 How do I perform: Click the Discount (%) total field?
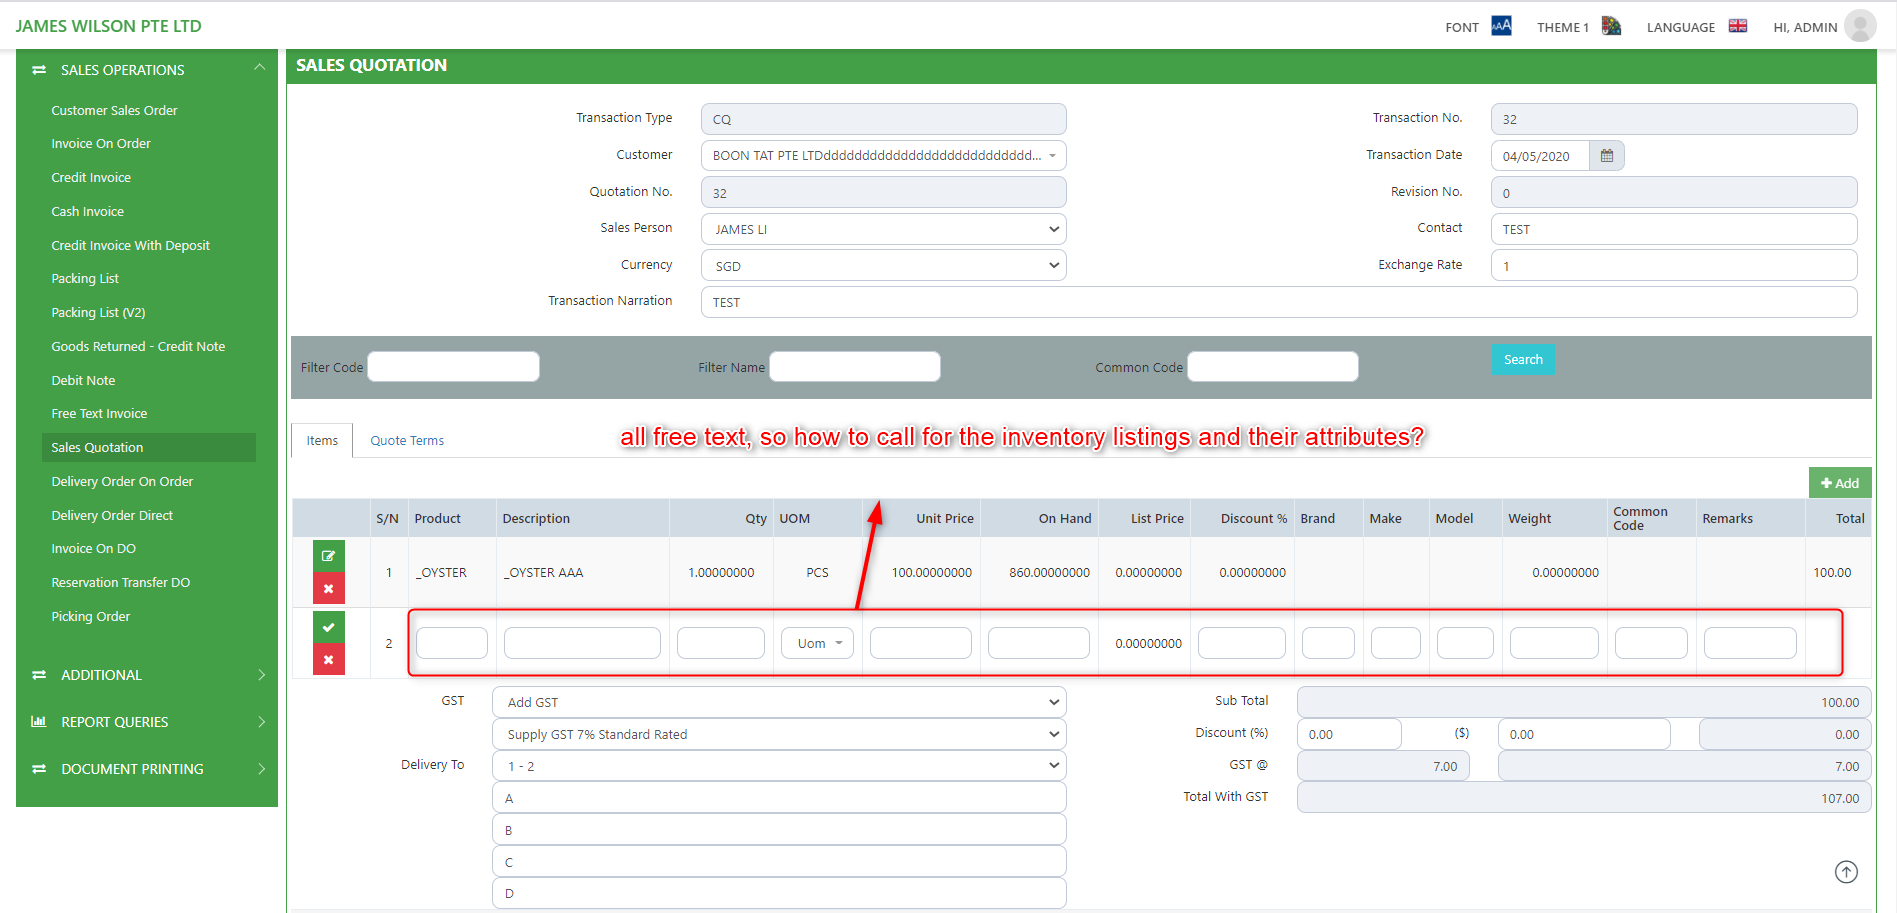click(x=1349, y=734)
